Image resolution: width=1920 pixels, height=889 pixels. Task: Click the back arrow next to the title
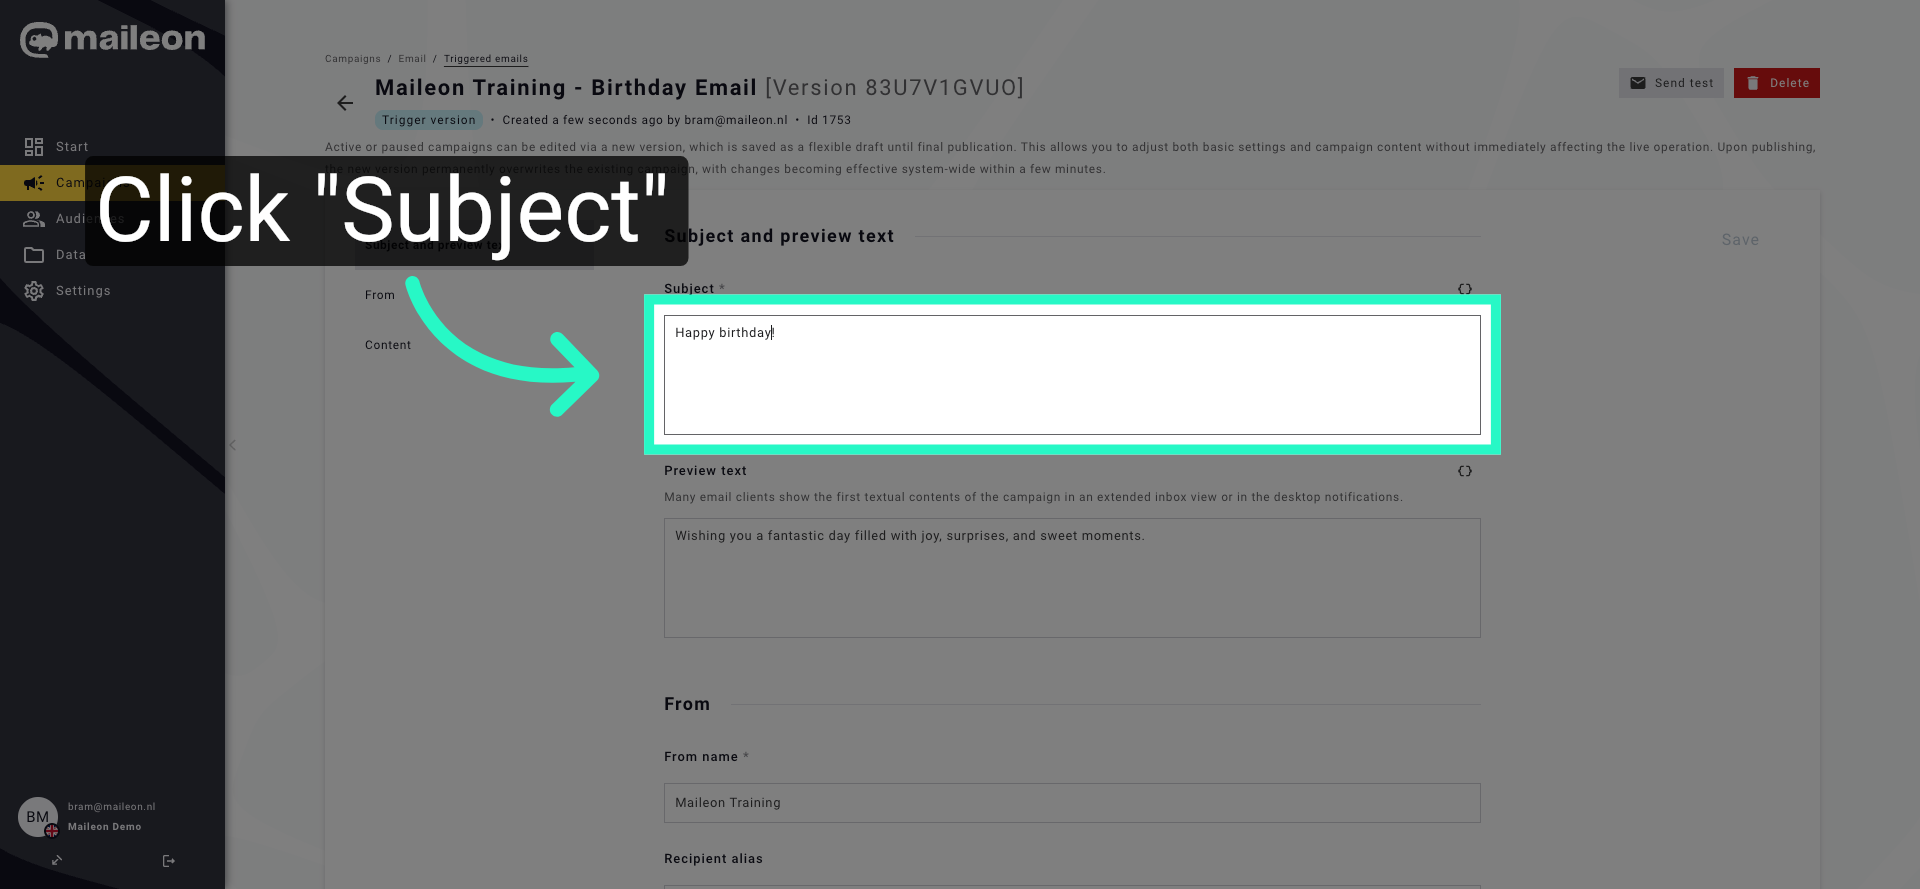click(x=345, y=103)
